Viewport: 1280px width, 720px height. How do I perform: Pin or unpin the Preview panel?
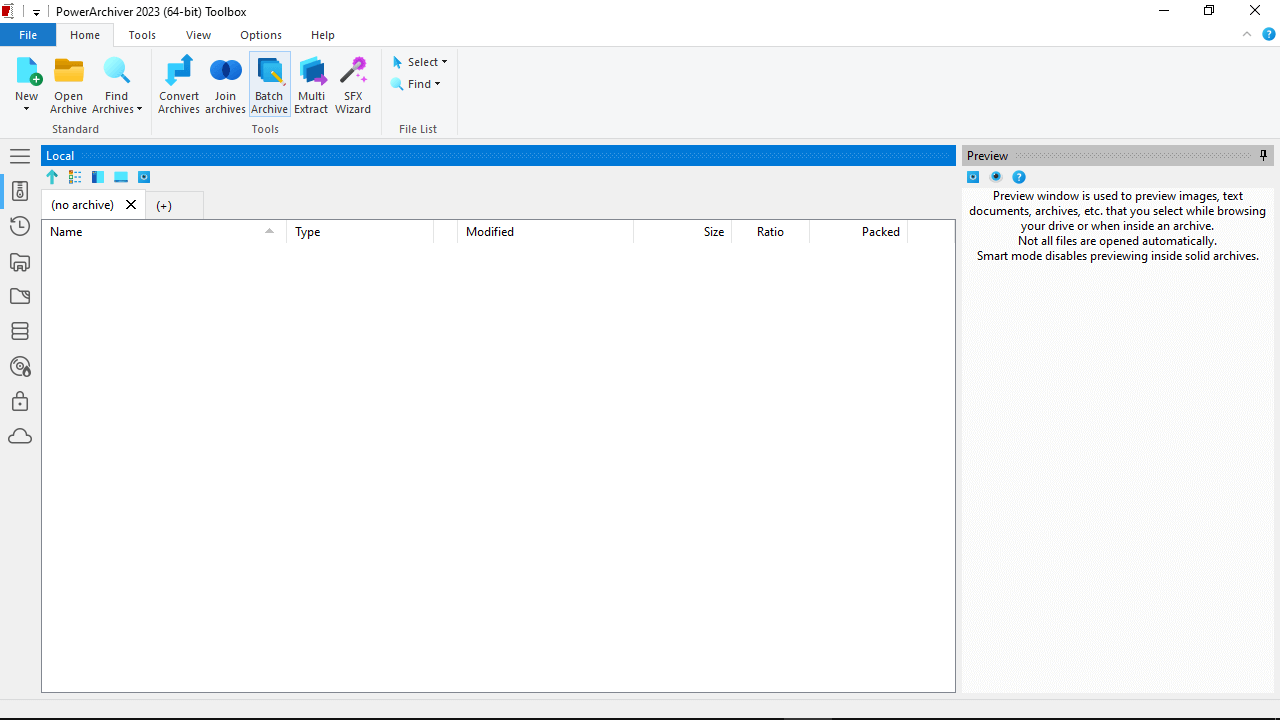(1264, 155)
